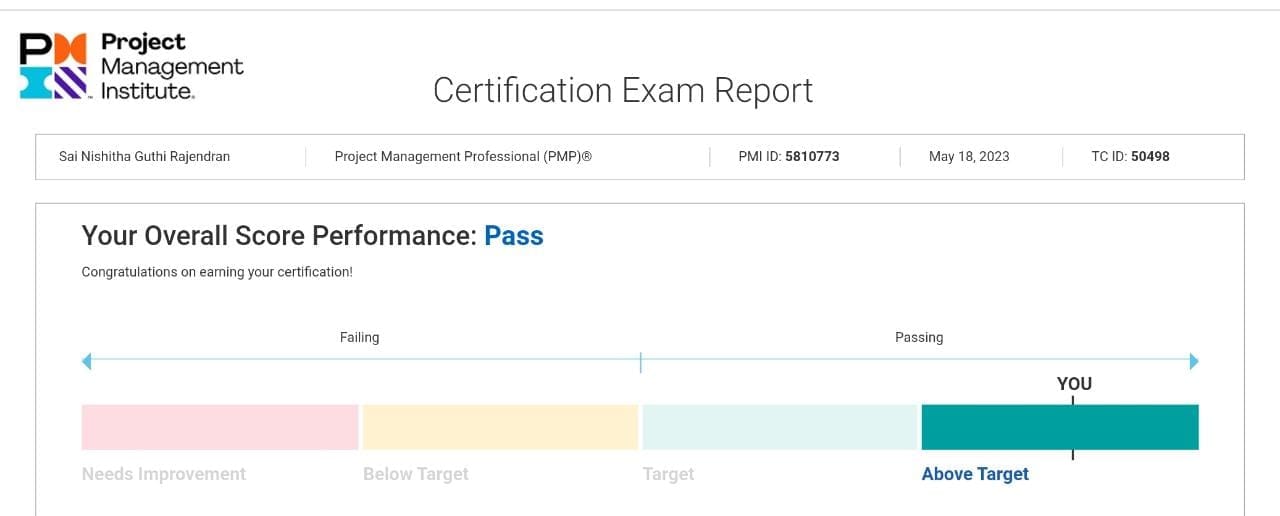Click the left arrowhead of score scale
The height and width of the screenshot is (516, 1280).
click(87, 361)
